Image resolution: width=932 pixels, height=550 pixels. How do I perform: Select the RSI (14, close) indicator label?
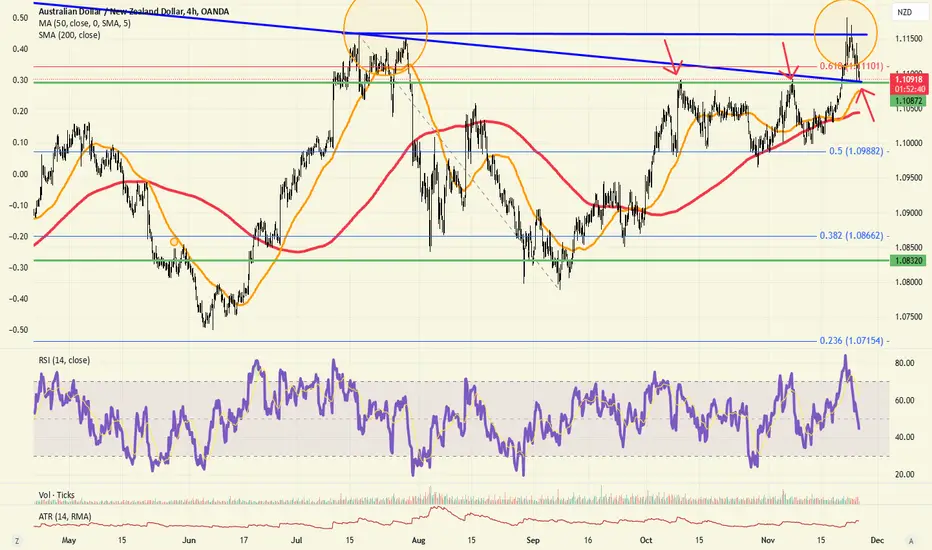(64, 360)
